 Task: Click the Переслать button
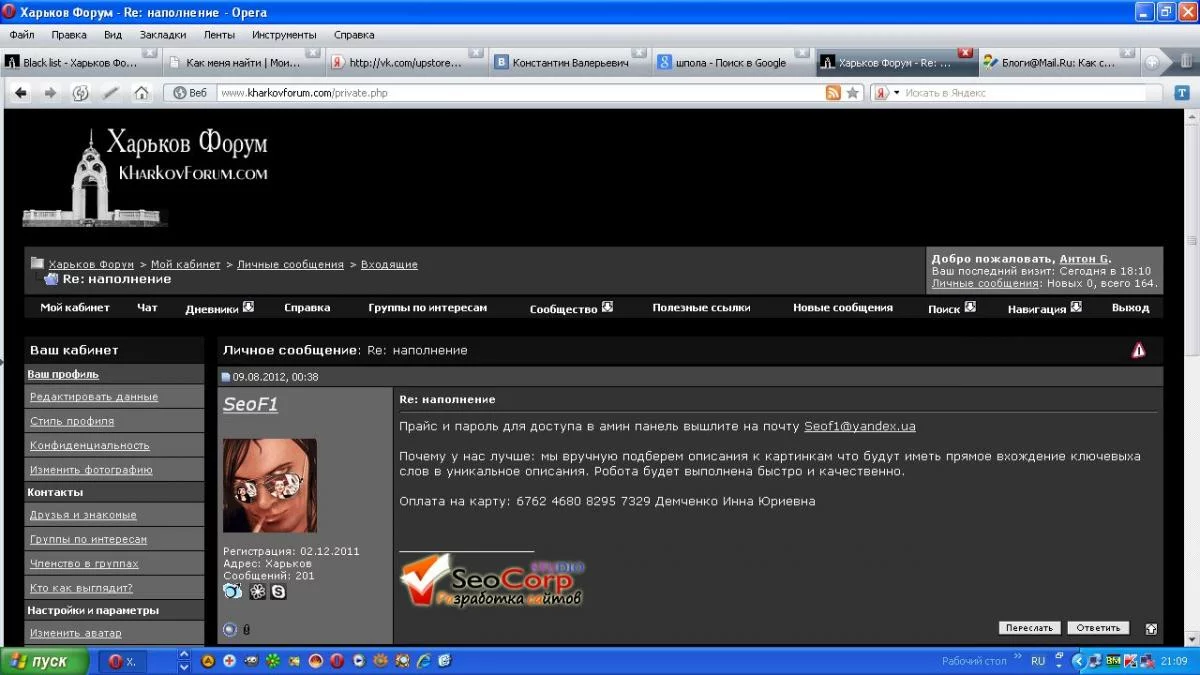pyautogui.click(x=1029, y=628)
